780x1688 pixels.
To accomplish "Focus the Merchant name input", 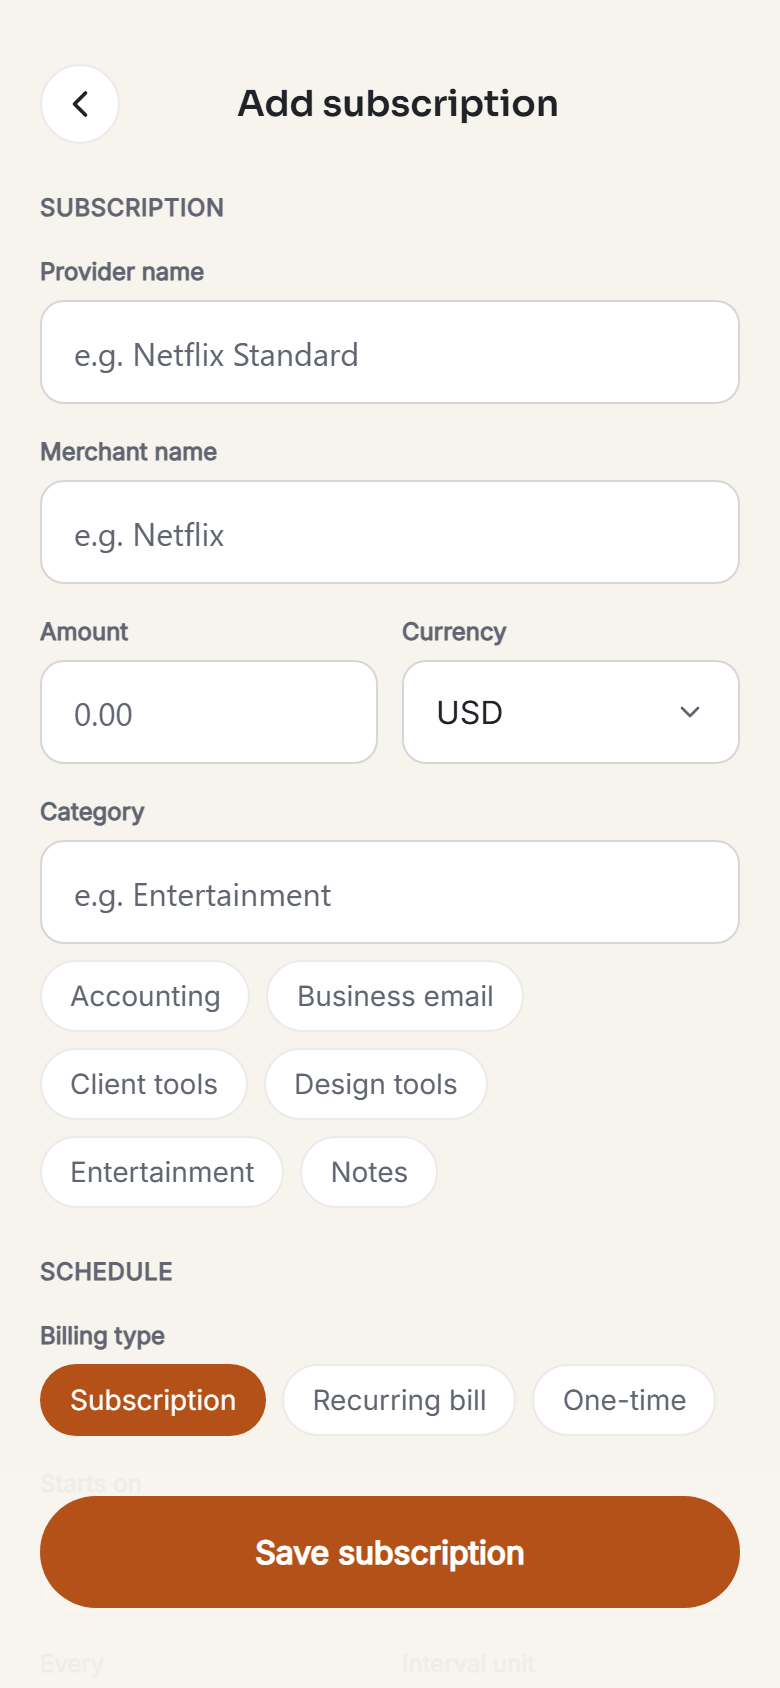I will click(x=390, y=532).
